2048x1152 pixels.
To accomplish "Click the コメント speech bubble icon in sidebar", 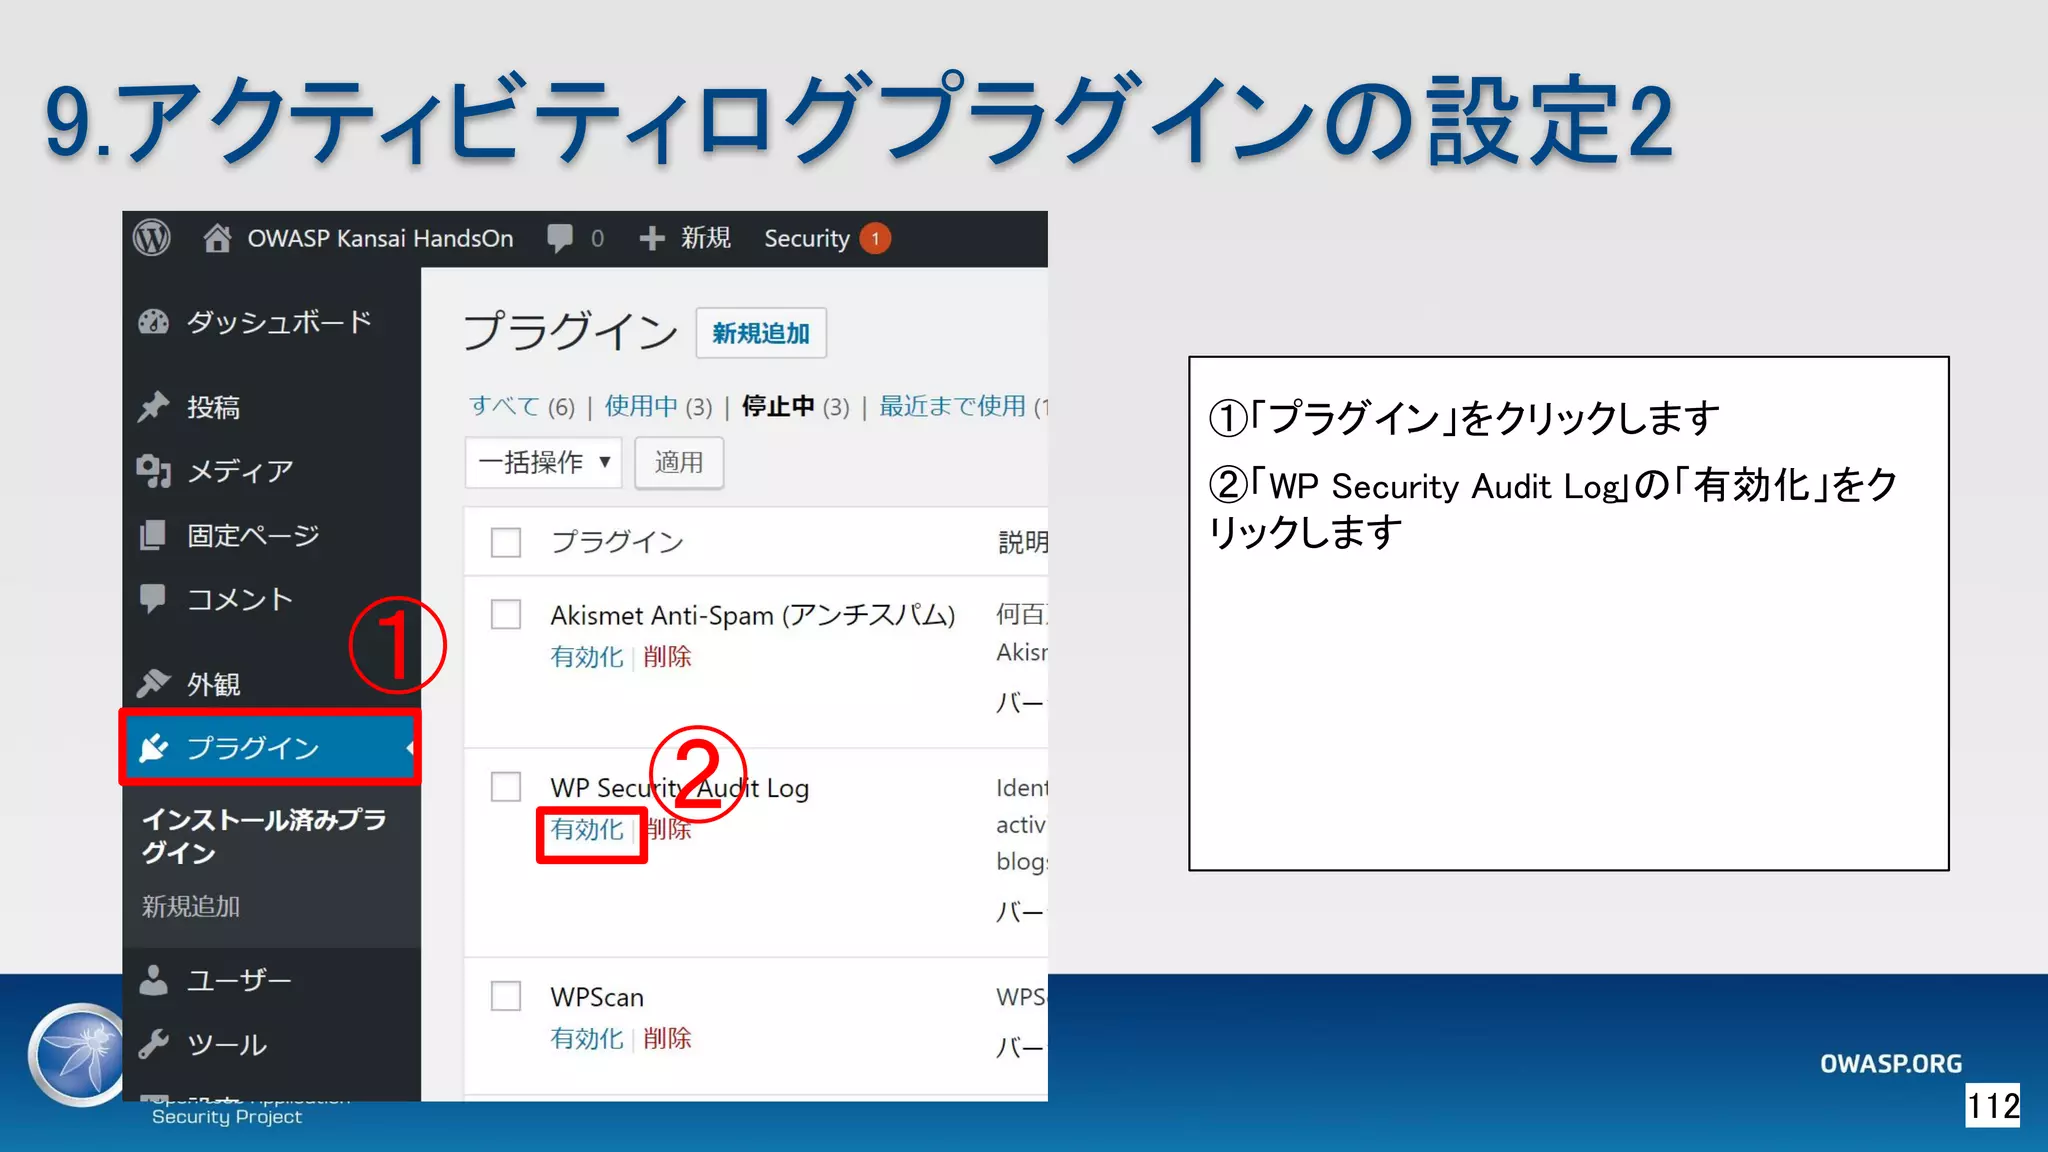I will pos(153,599).
